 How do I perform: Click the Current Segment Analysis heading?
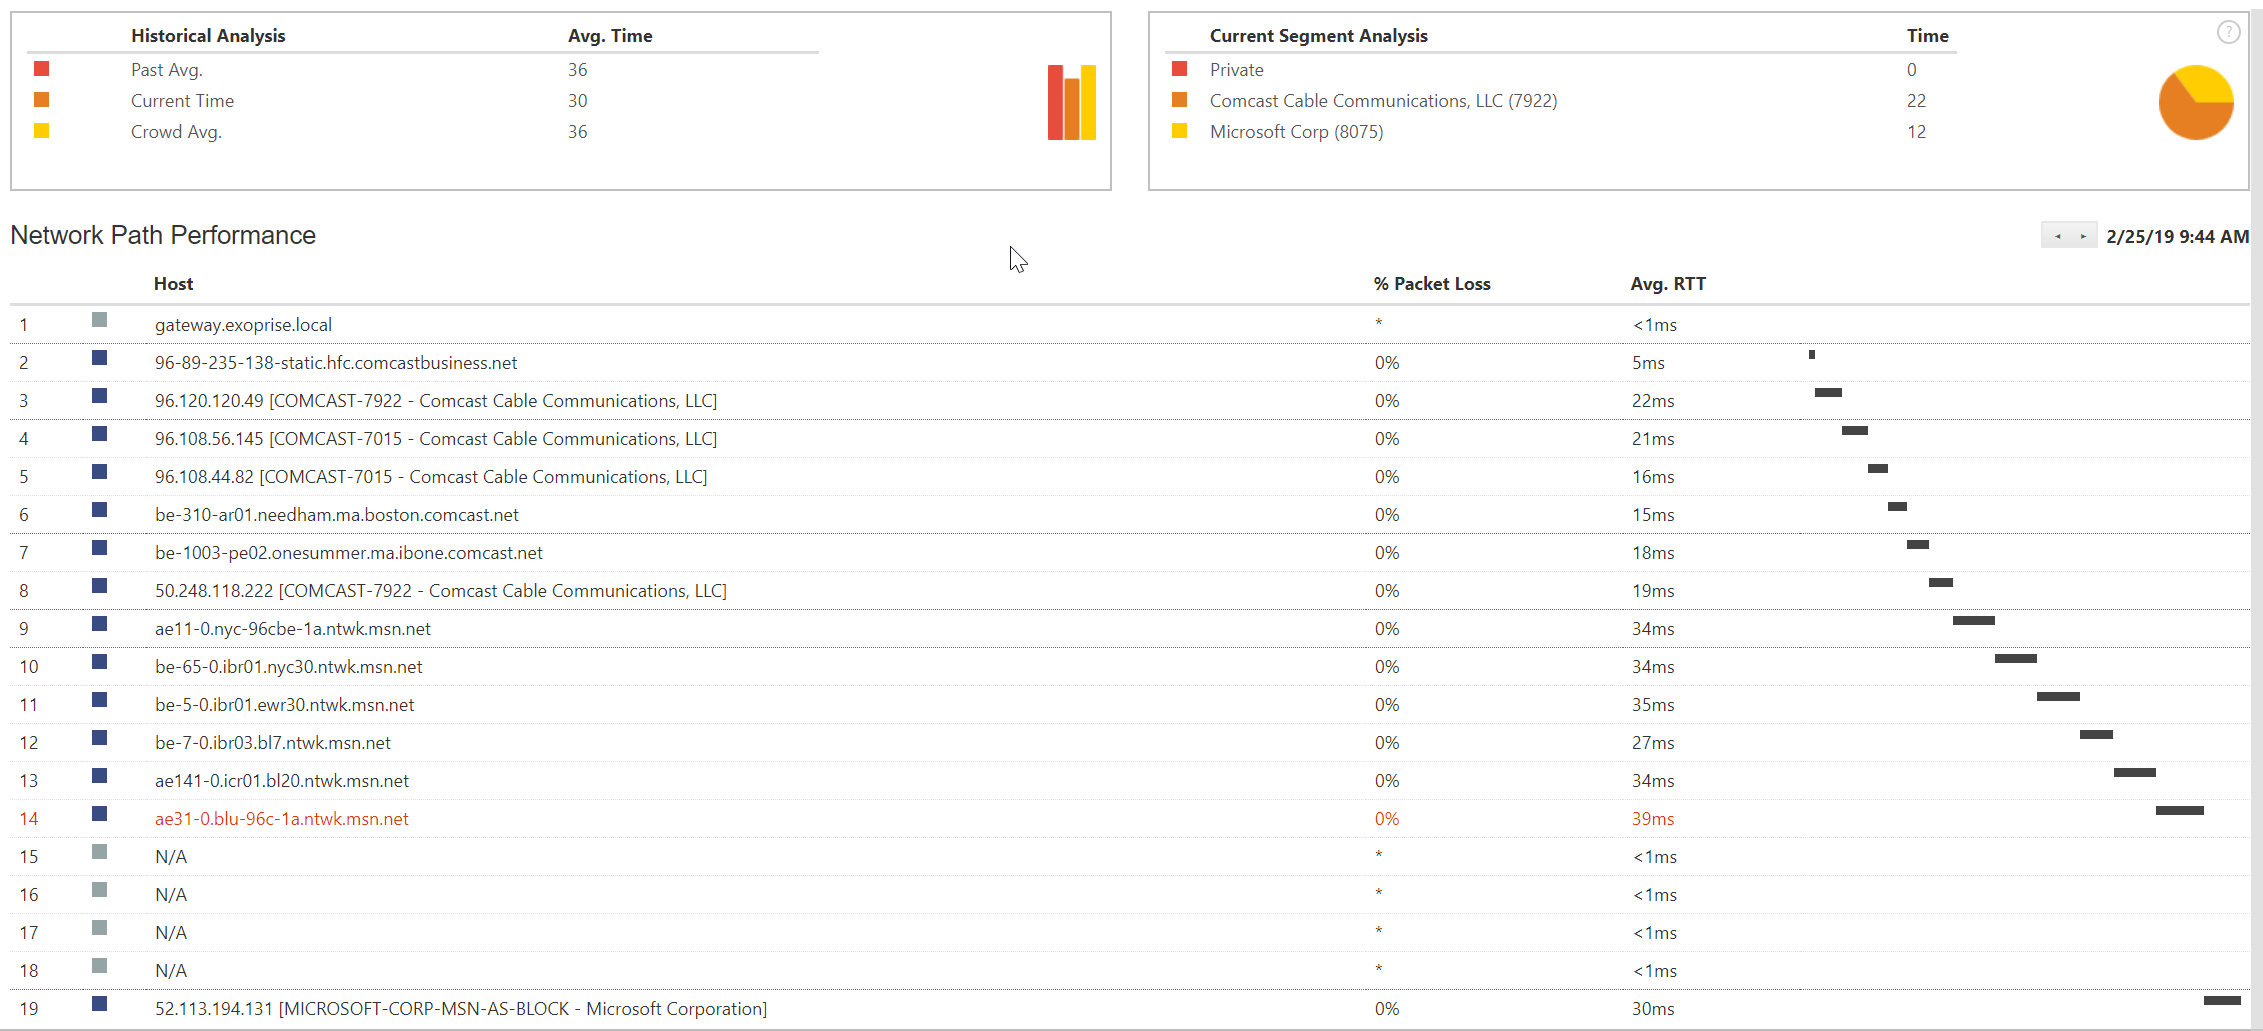coord(1319,36)
